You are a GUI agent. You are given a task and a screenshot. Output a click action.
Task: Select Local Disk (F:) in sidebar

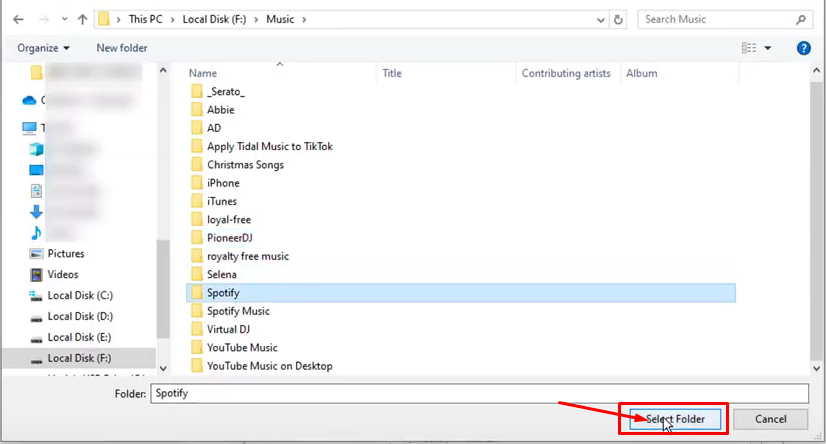[x=79, y=358]
